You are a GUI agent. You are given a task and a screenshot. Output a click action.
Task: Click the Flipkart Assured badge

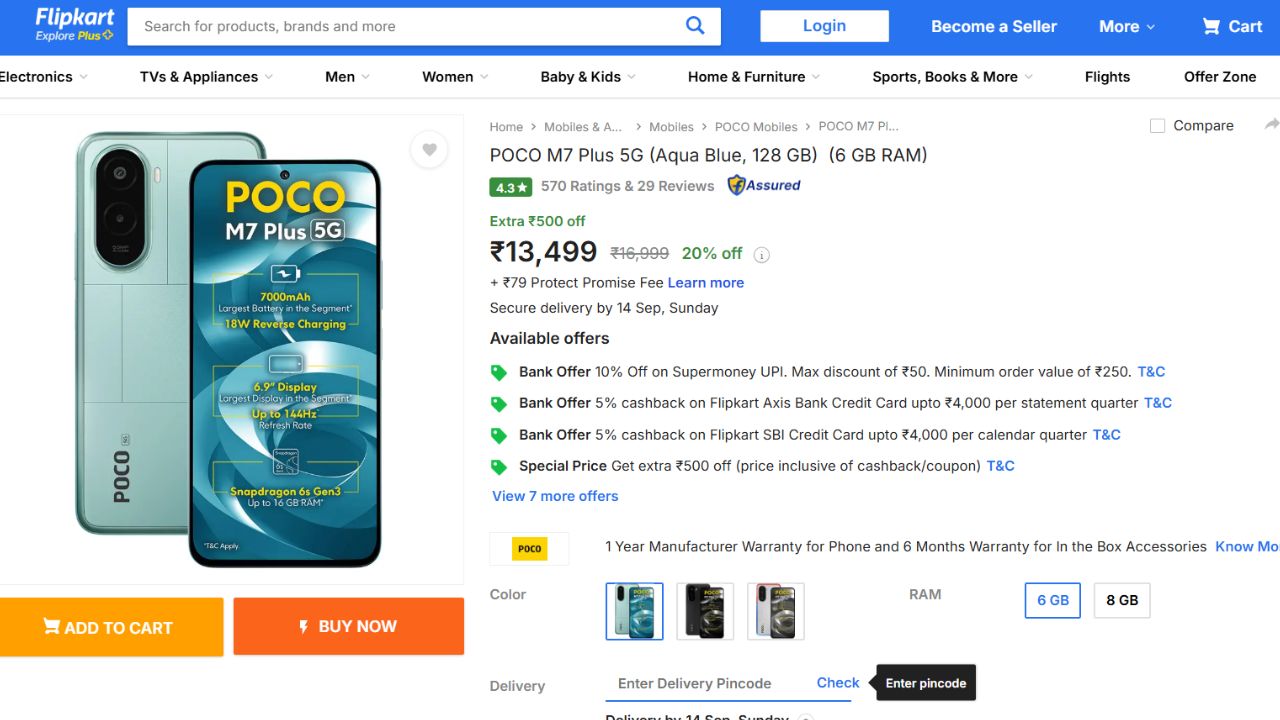pyautogui.click(x=764, y=185)
